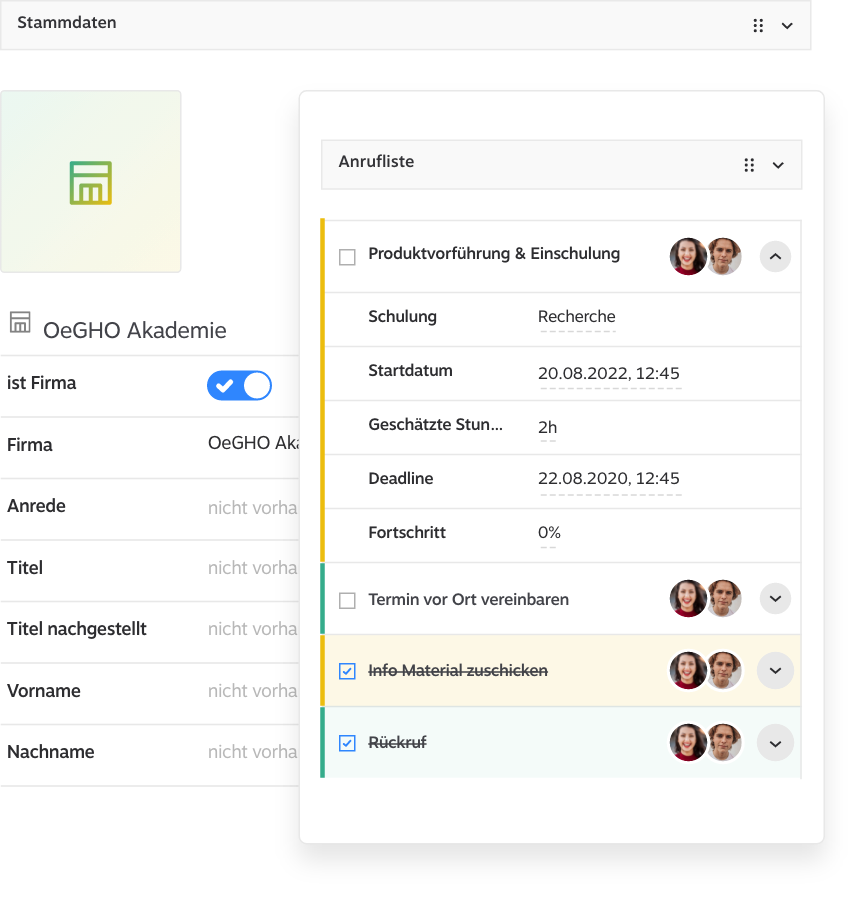This screenshot has width=861, height=897.
Task: Expand the Rückruf task details
Action: click(775, 743)
